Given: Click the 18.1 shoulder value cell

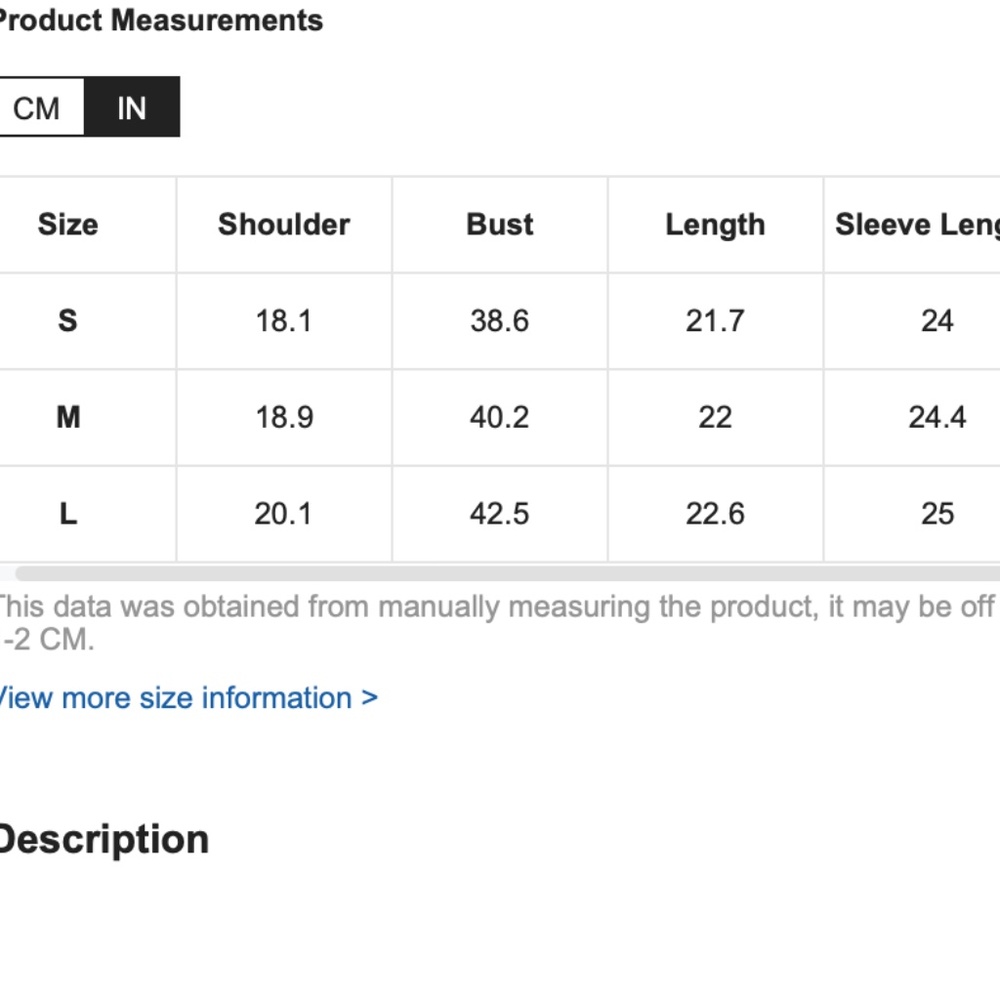Looking at the screenshot, I should [x=284, y=321].
